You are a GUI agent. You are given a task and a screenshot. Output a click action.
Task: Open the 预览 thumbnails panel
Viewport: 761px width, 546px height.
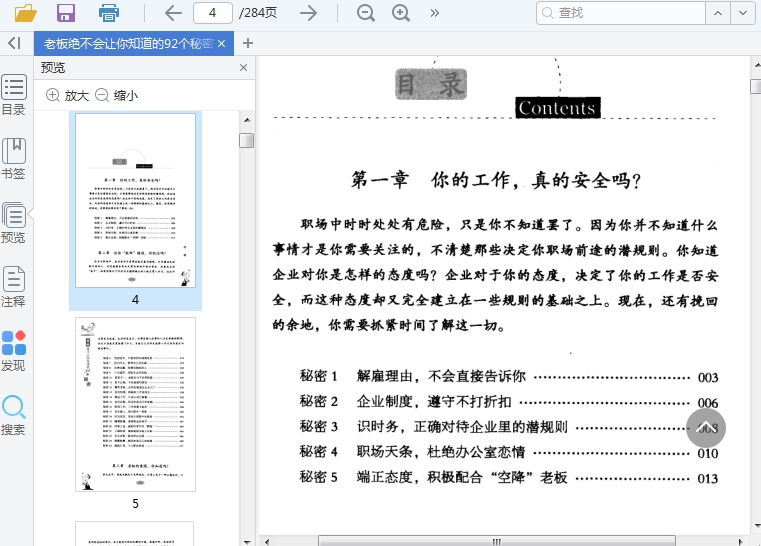(14, 223)
